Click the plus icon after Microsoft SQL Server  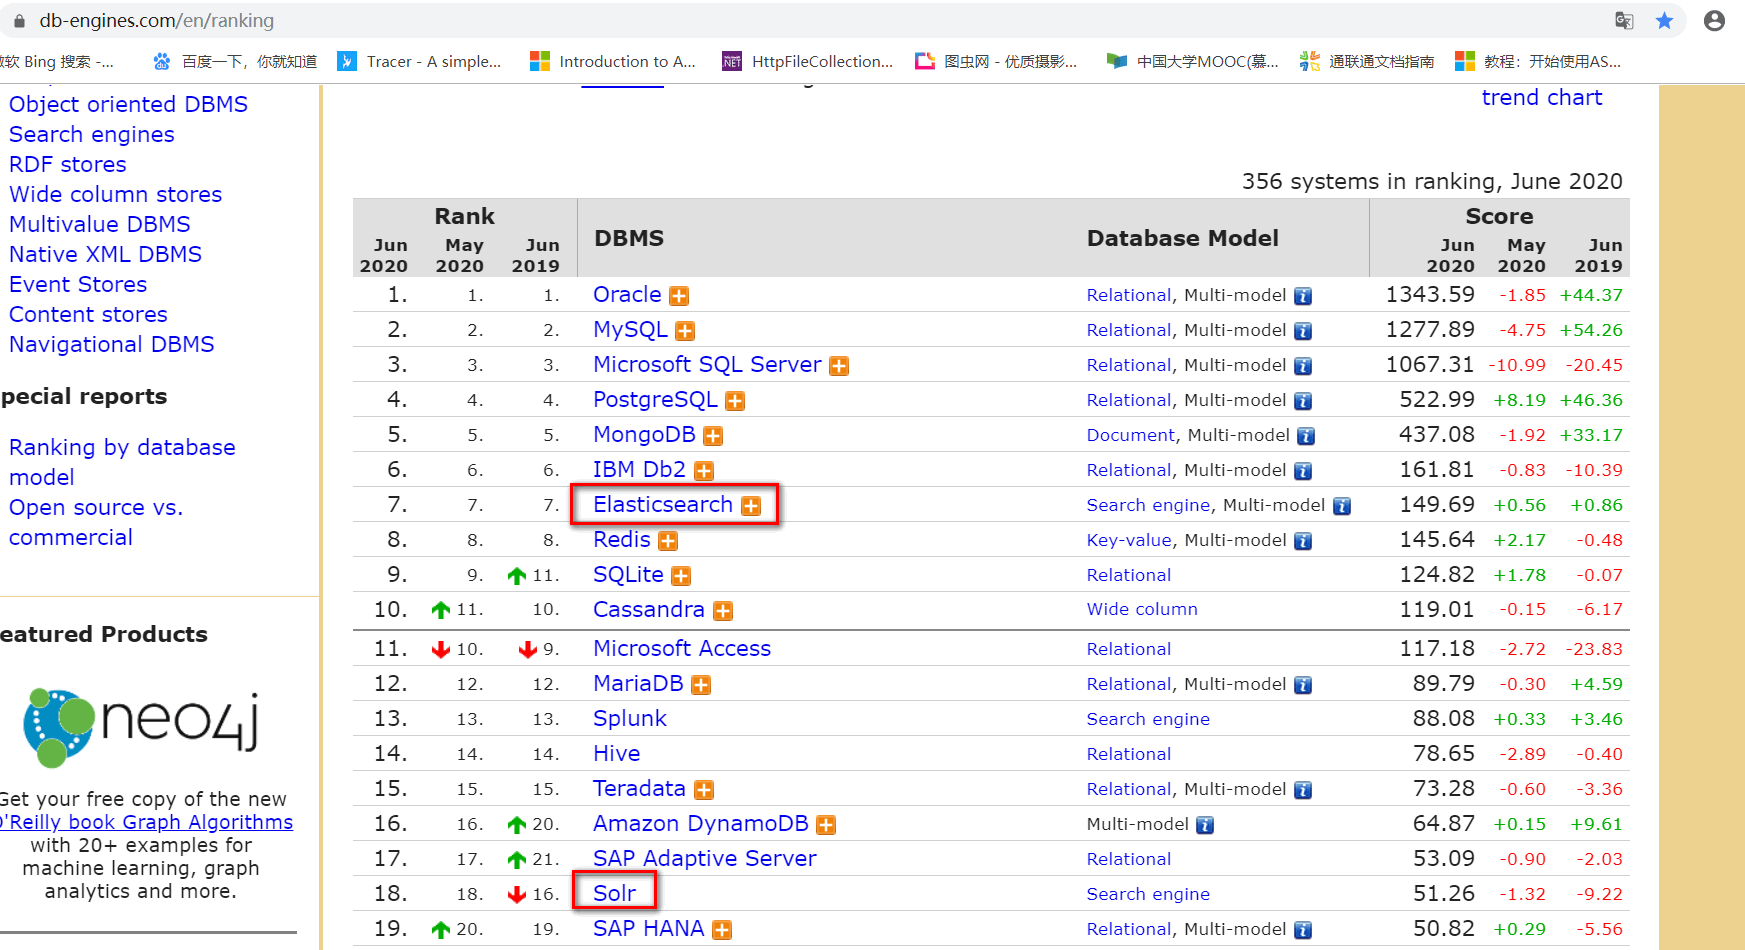pos(839,366)
